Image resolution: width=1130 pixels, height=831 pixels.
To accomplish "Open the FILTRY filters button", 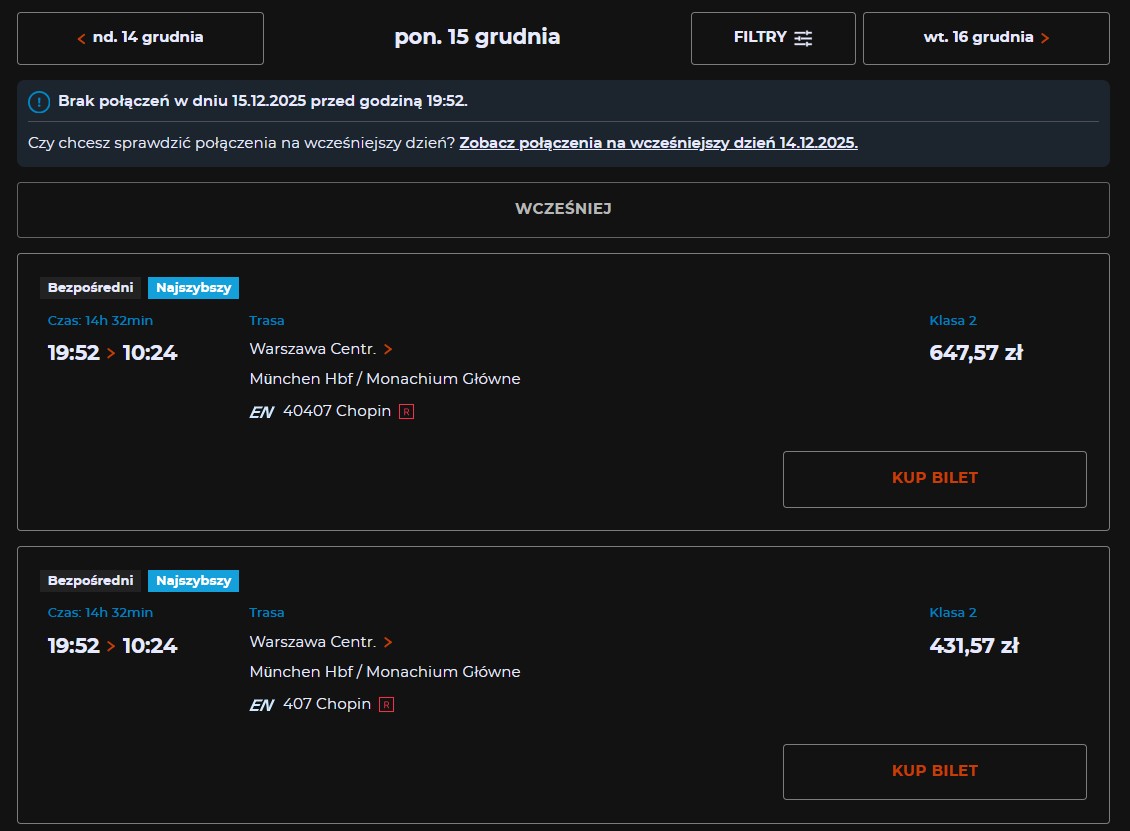I will (x=773, y=38).
